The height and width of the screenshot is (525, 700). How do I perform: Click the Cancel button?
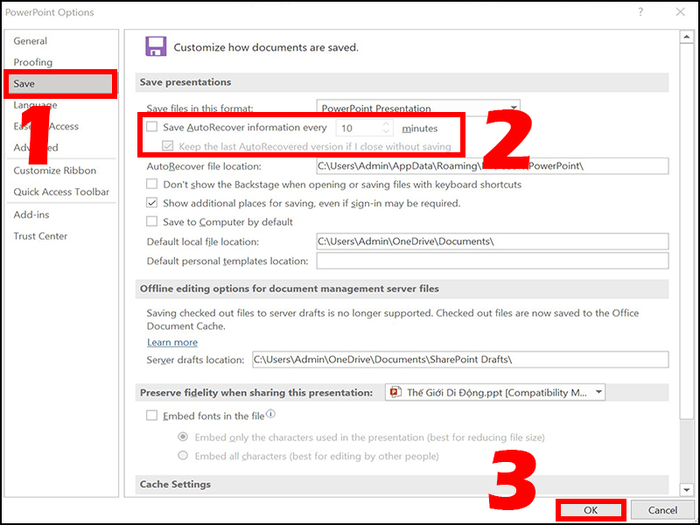pos(662,510)
